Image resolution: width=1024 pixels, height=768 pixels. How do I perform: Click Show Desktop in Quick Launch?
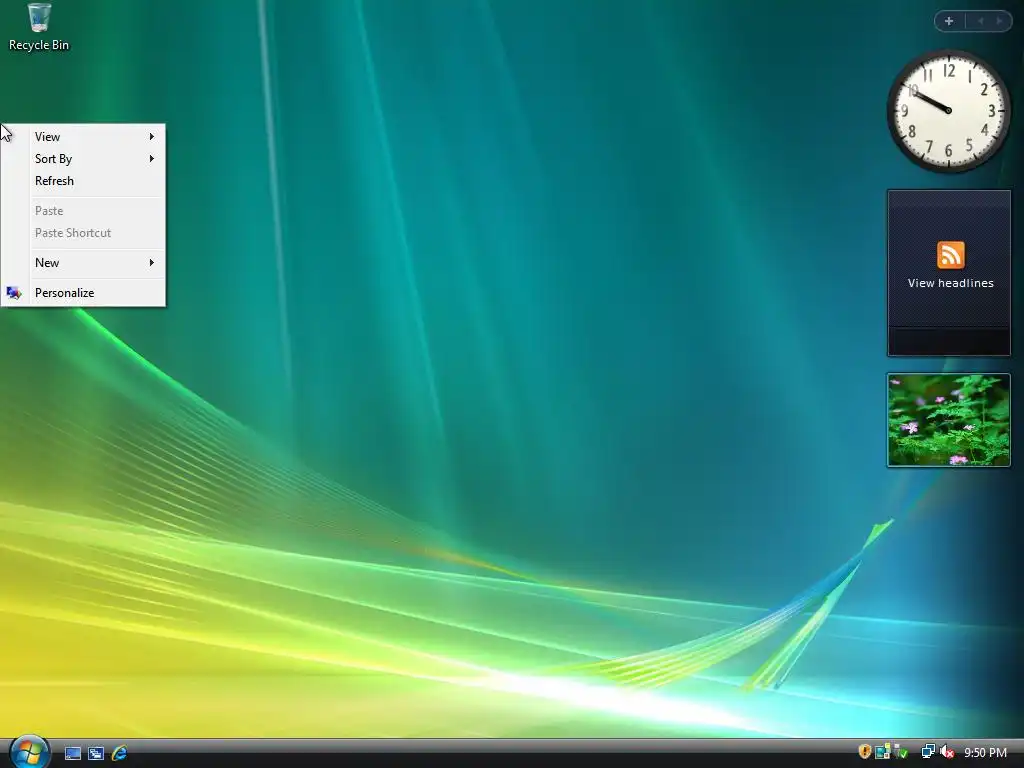pyautogui.click(x=73, y=753)
